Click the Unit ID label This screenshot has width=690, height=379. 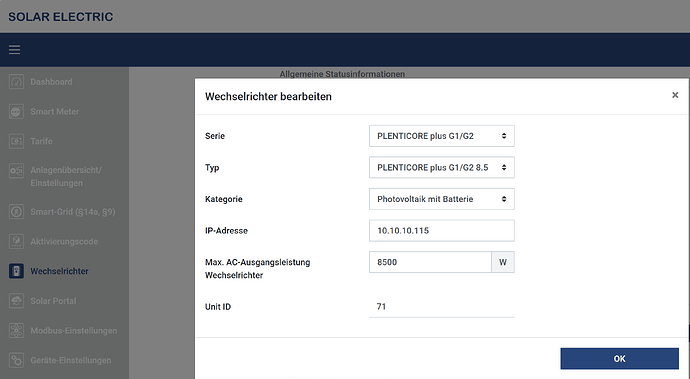pyautogui.click(x=218, y=307)
